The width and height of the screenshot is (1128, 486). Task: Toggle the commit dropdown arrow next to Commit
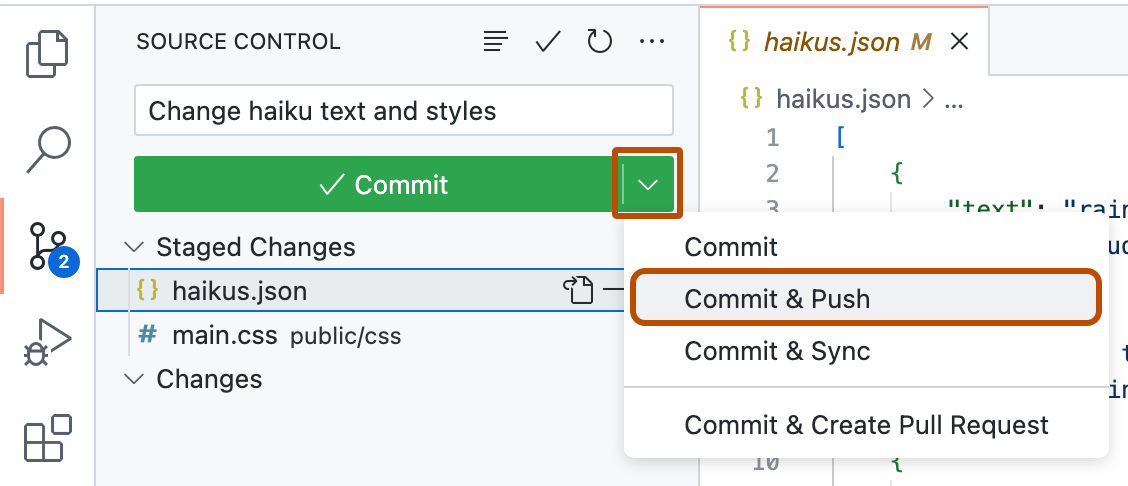[x=648, y=184]
